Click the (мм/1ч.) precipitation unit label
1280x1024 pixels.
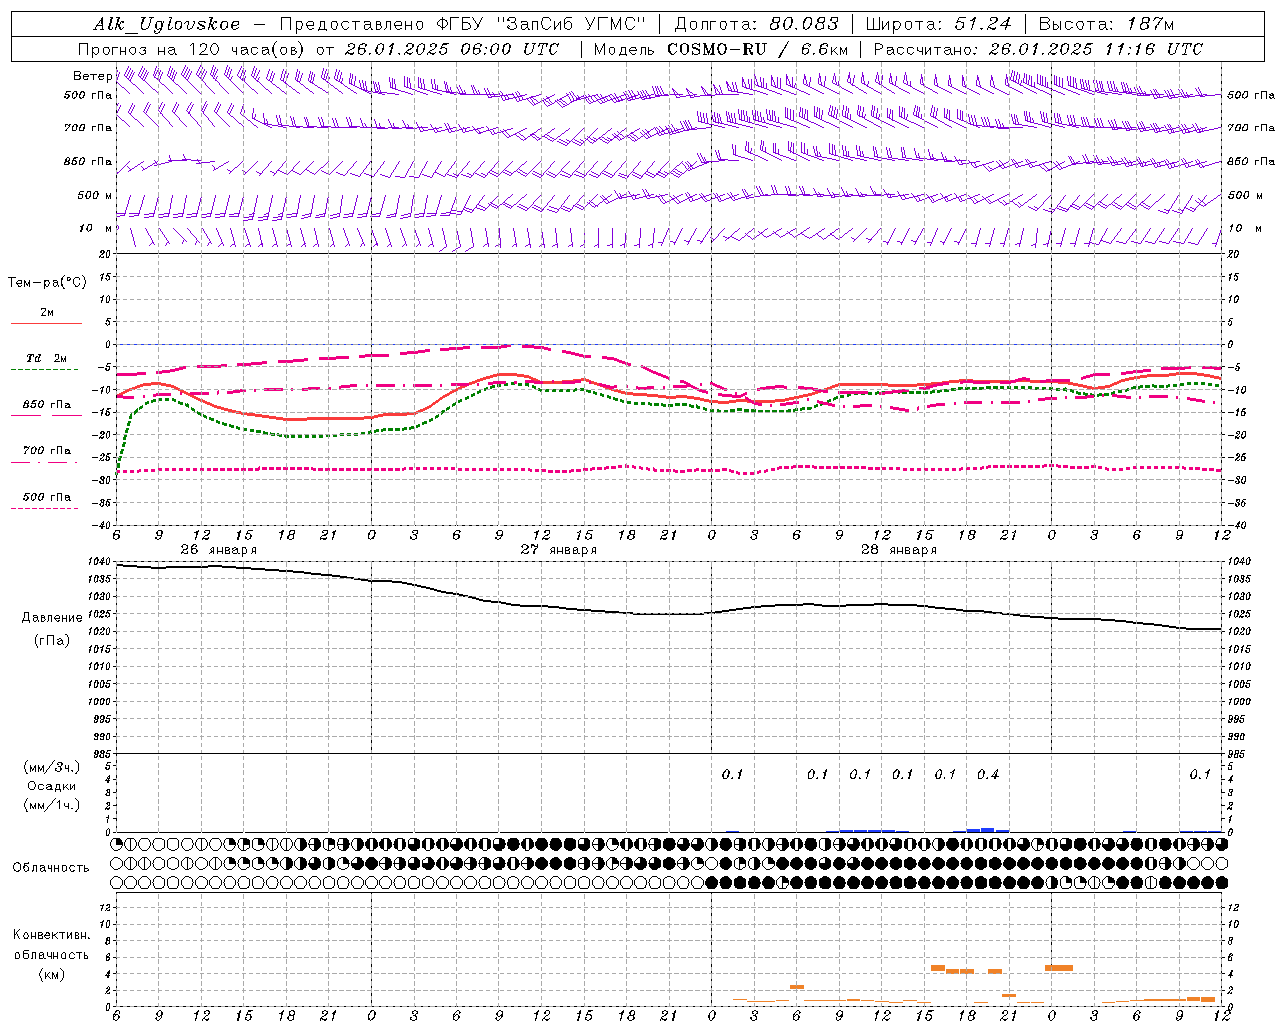pyautogui.click(x=52, y=805)
